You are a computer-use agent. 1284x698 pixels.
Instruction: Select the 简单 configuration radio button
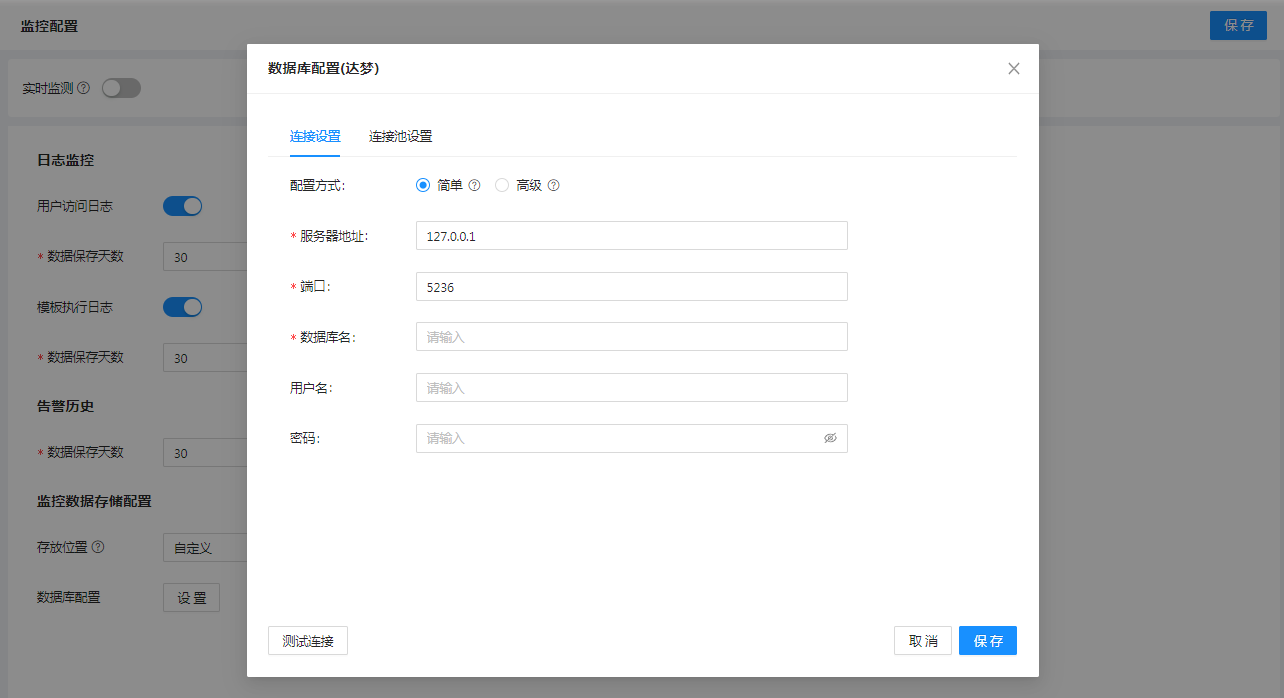click(423, 185)
